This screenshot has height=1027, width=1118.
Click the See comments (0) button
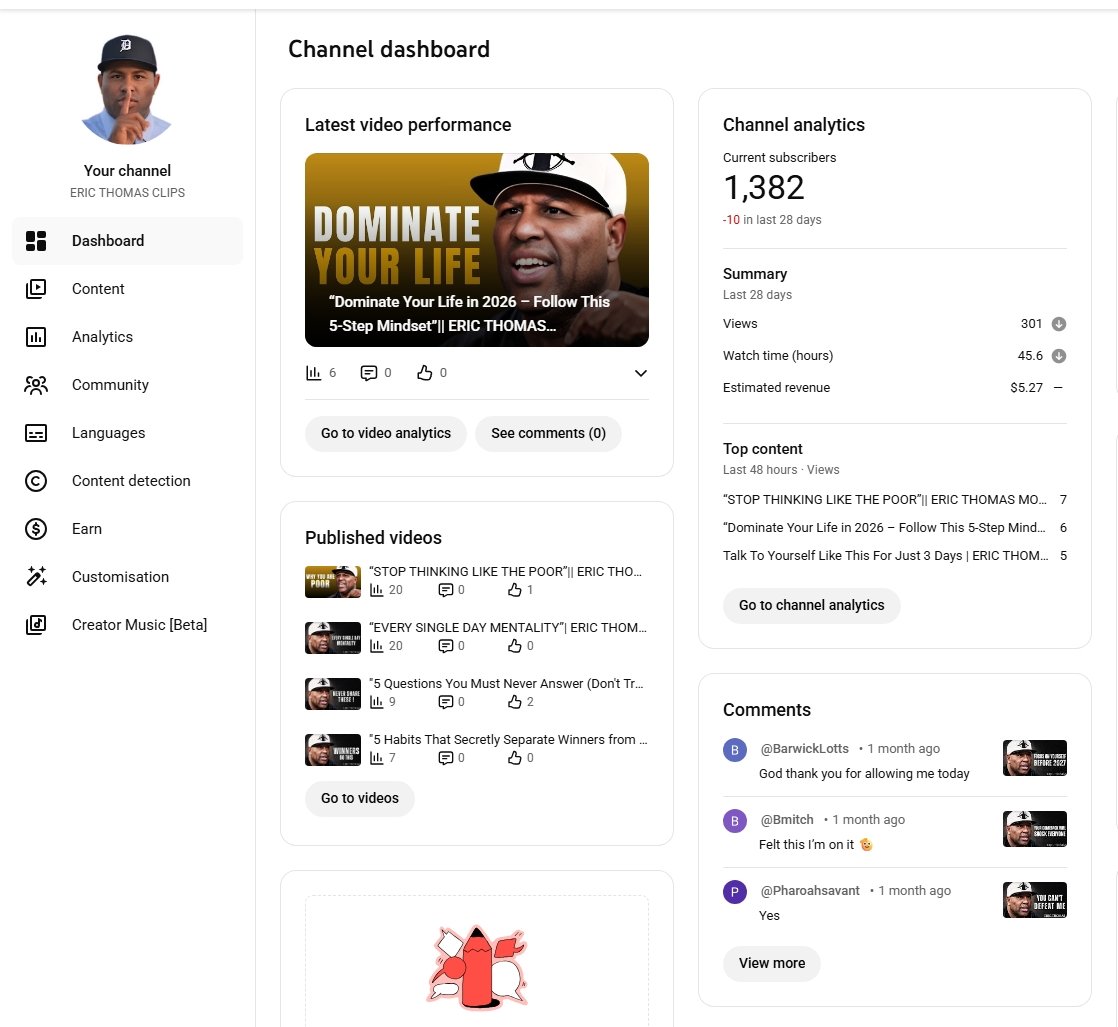pyautogui.click(x=548, y=433)
